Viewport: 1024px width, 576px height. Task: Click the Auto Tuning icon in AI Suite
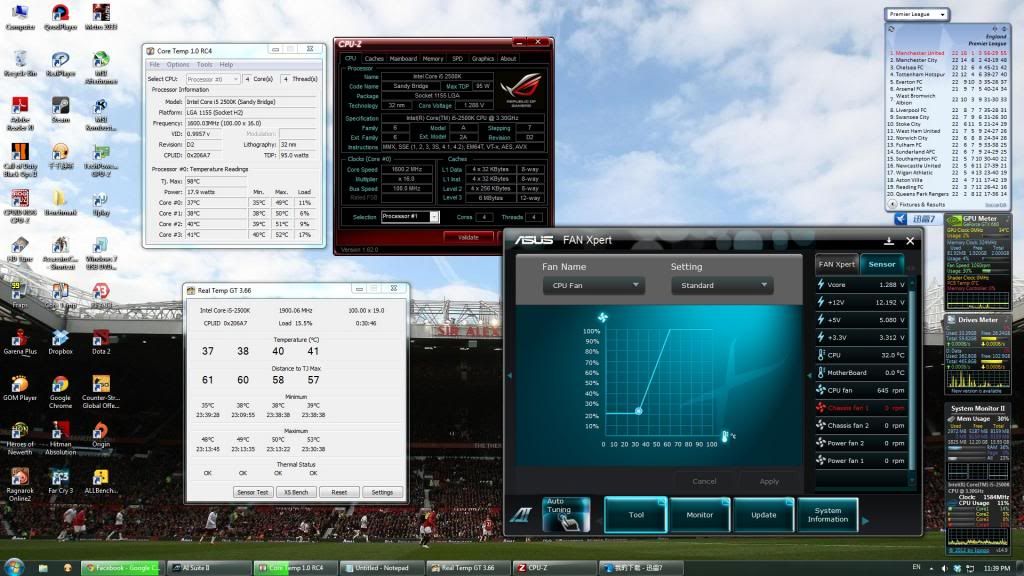pyautogui.click(x=560, y=509)
